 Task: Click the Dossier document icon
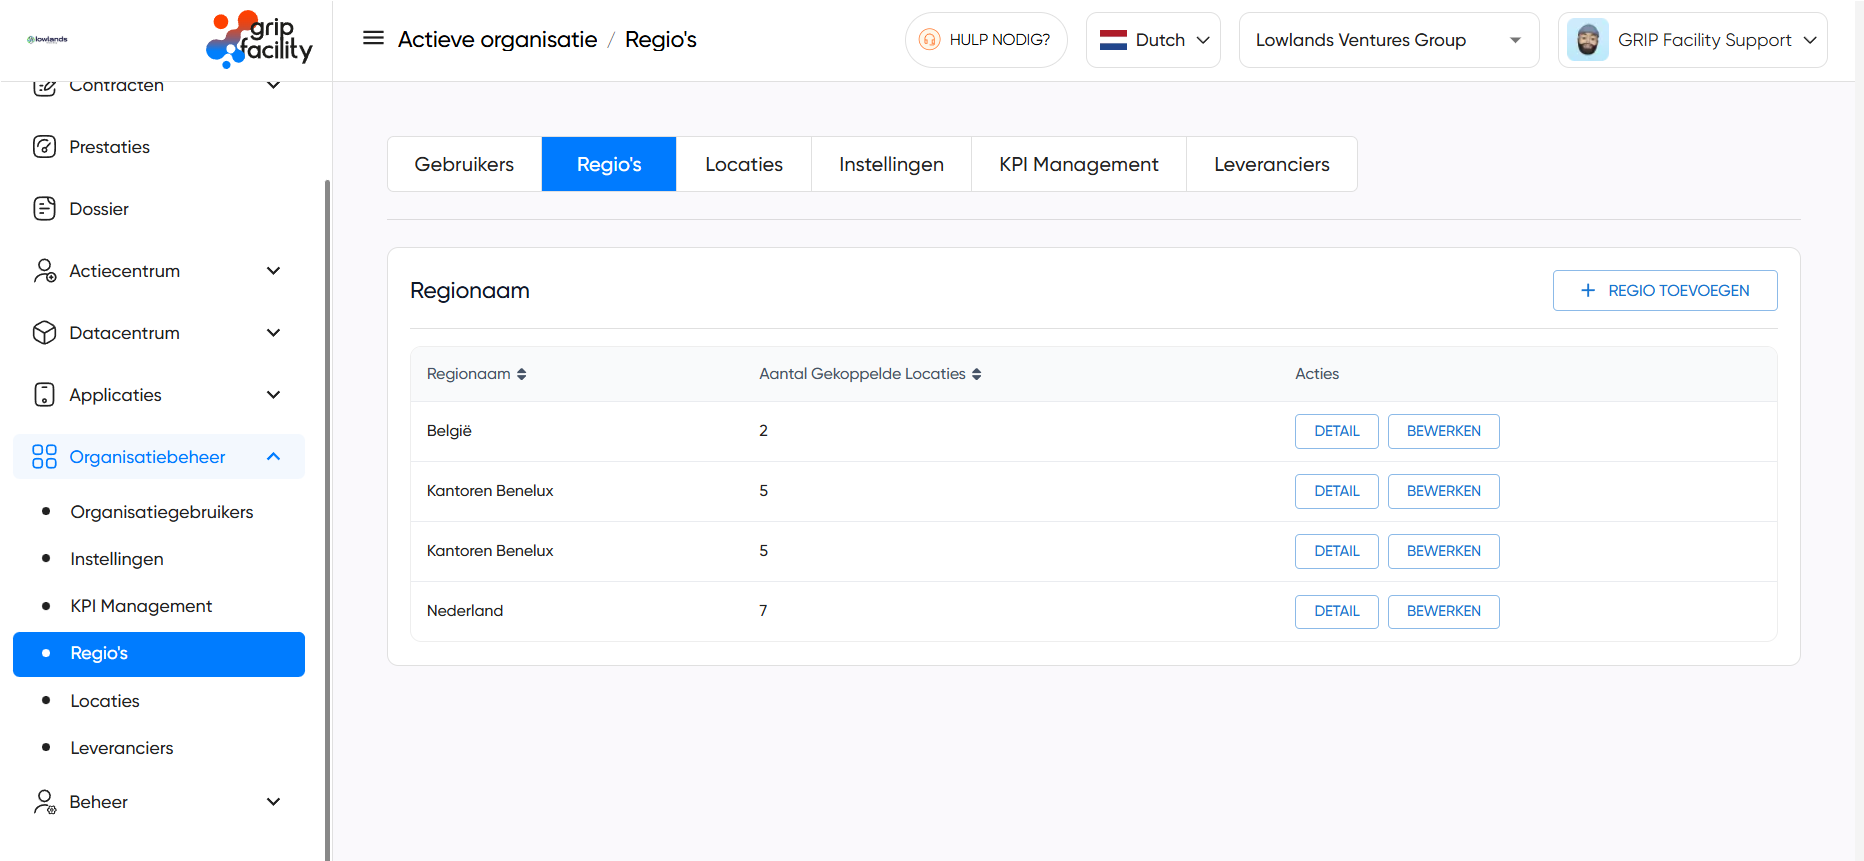tap(44, 209)
